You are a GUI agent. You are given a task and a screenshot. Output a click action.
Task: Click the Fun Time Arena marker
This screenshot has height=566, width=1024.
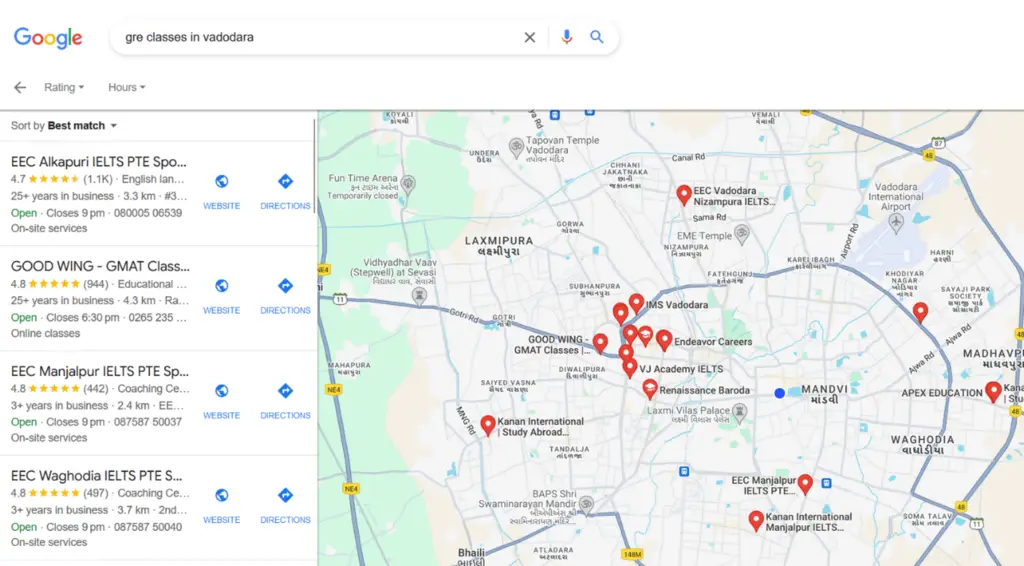(408, 184)
